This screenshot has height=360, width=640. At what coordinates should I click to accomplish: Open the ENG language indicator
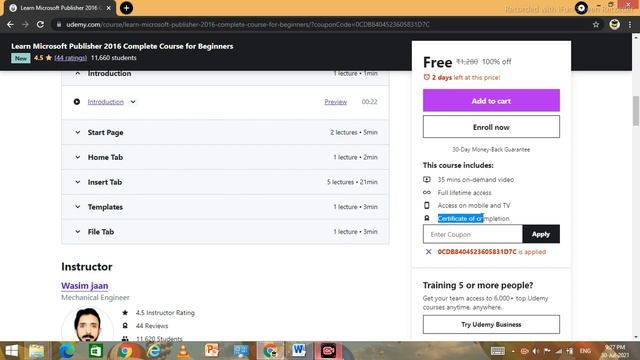[x=585, y=351]
